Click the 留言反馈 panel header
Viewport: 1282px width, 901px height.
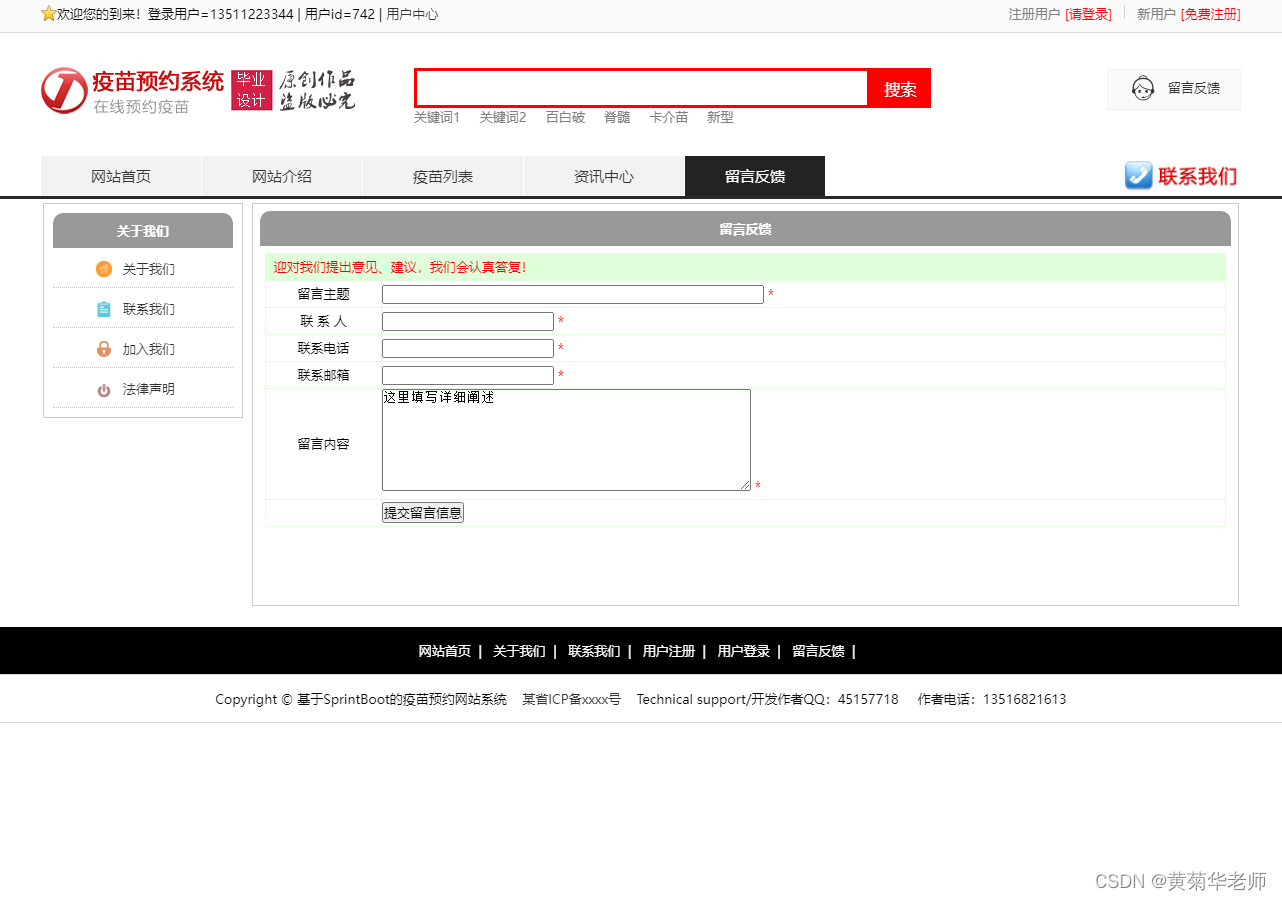(x=745, y=229)
